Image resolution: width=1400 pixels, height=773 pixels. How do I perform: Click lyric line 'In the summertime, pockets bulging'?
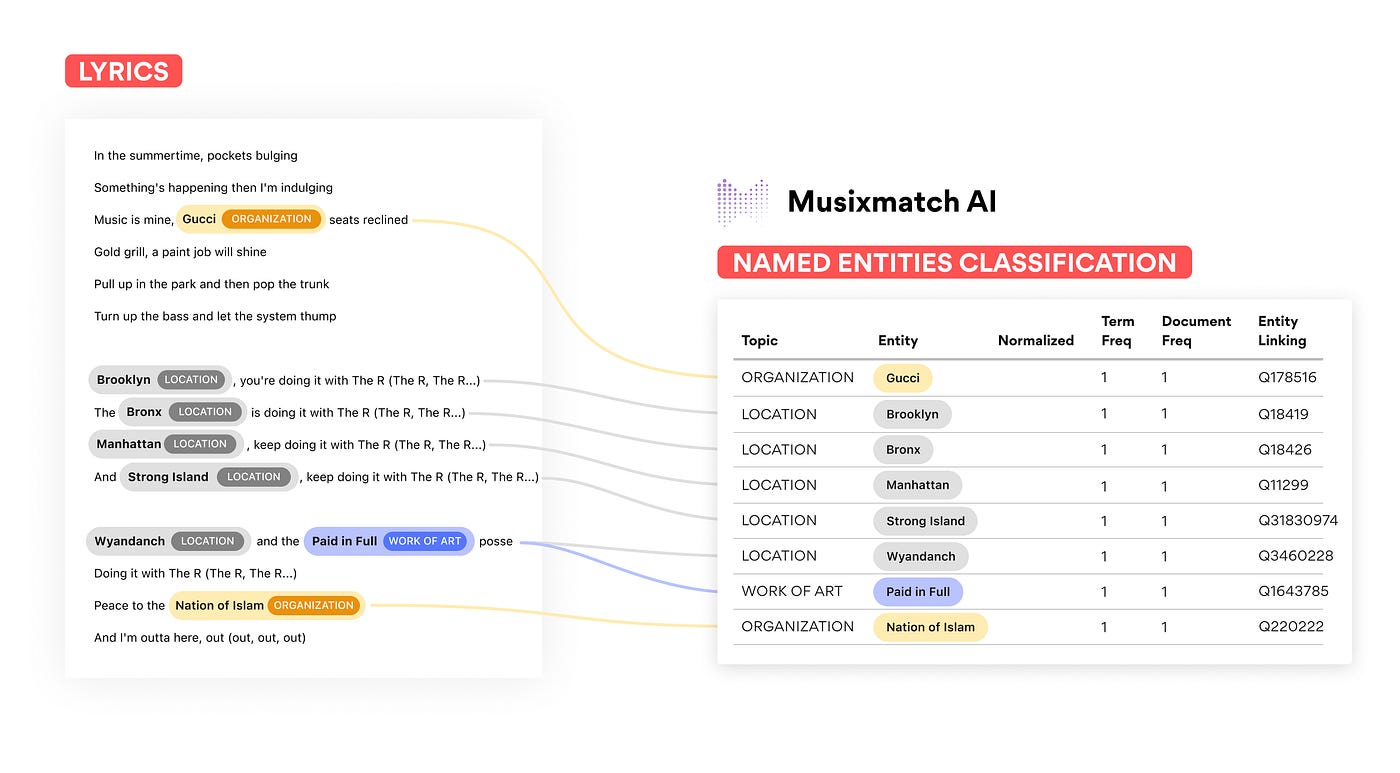(196, 155)
